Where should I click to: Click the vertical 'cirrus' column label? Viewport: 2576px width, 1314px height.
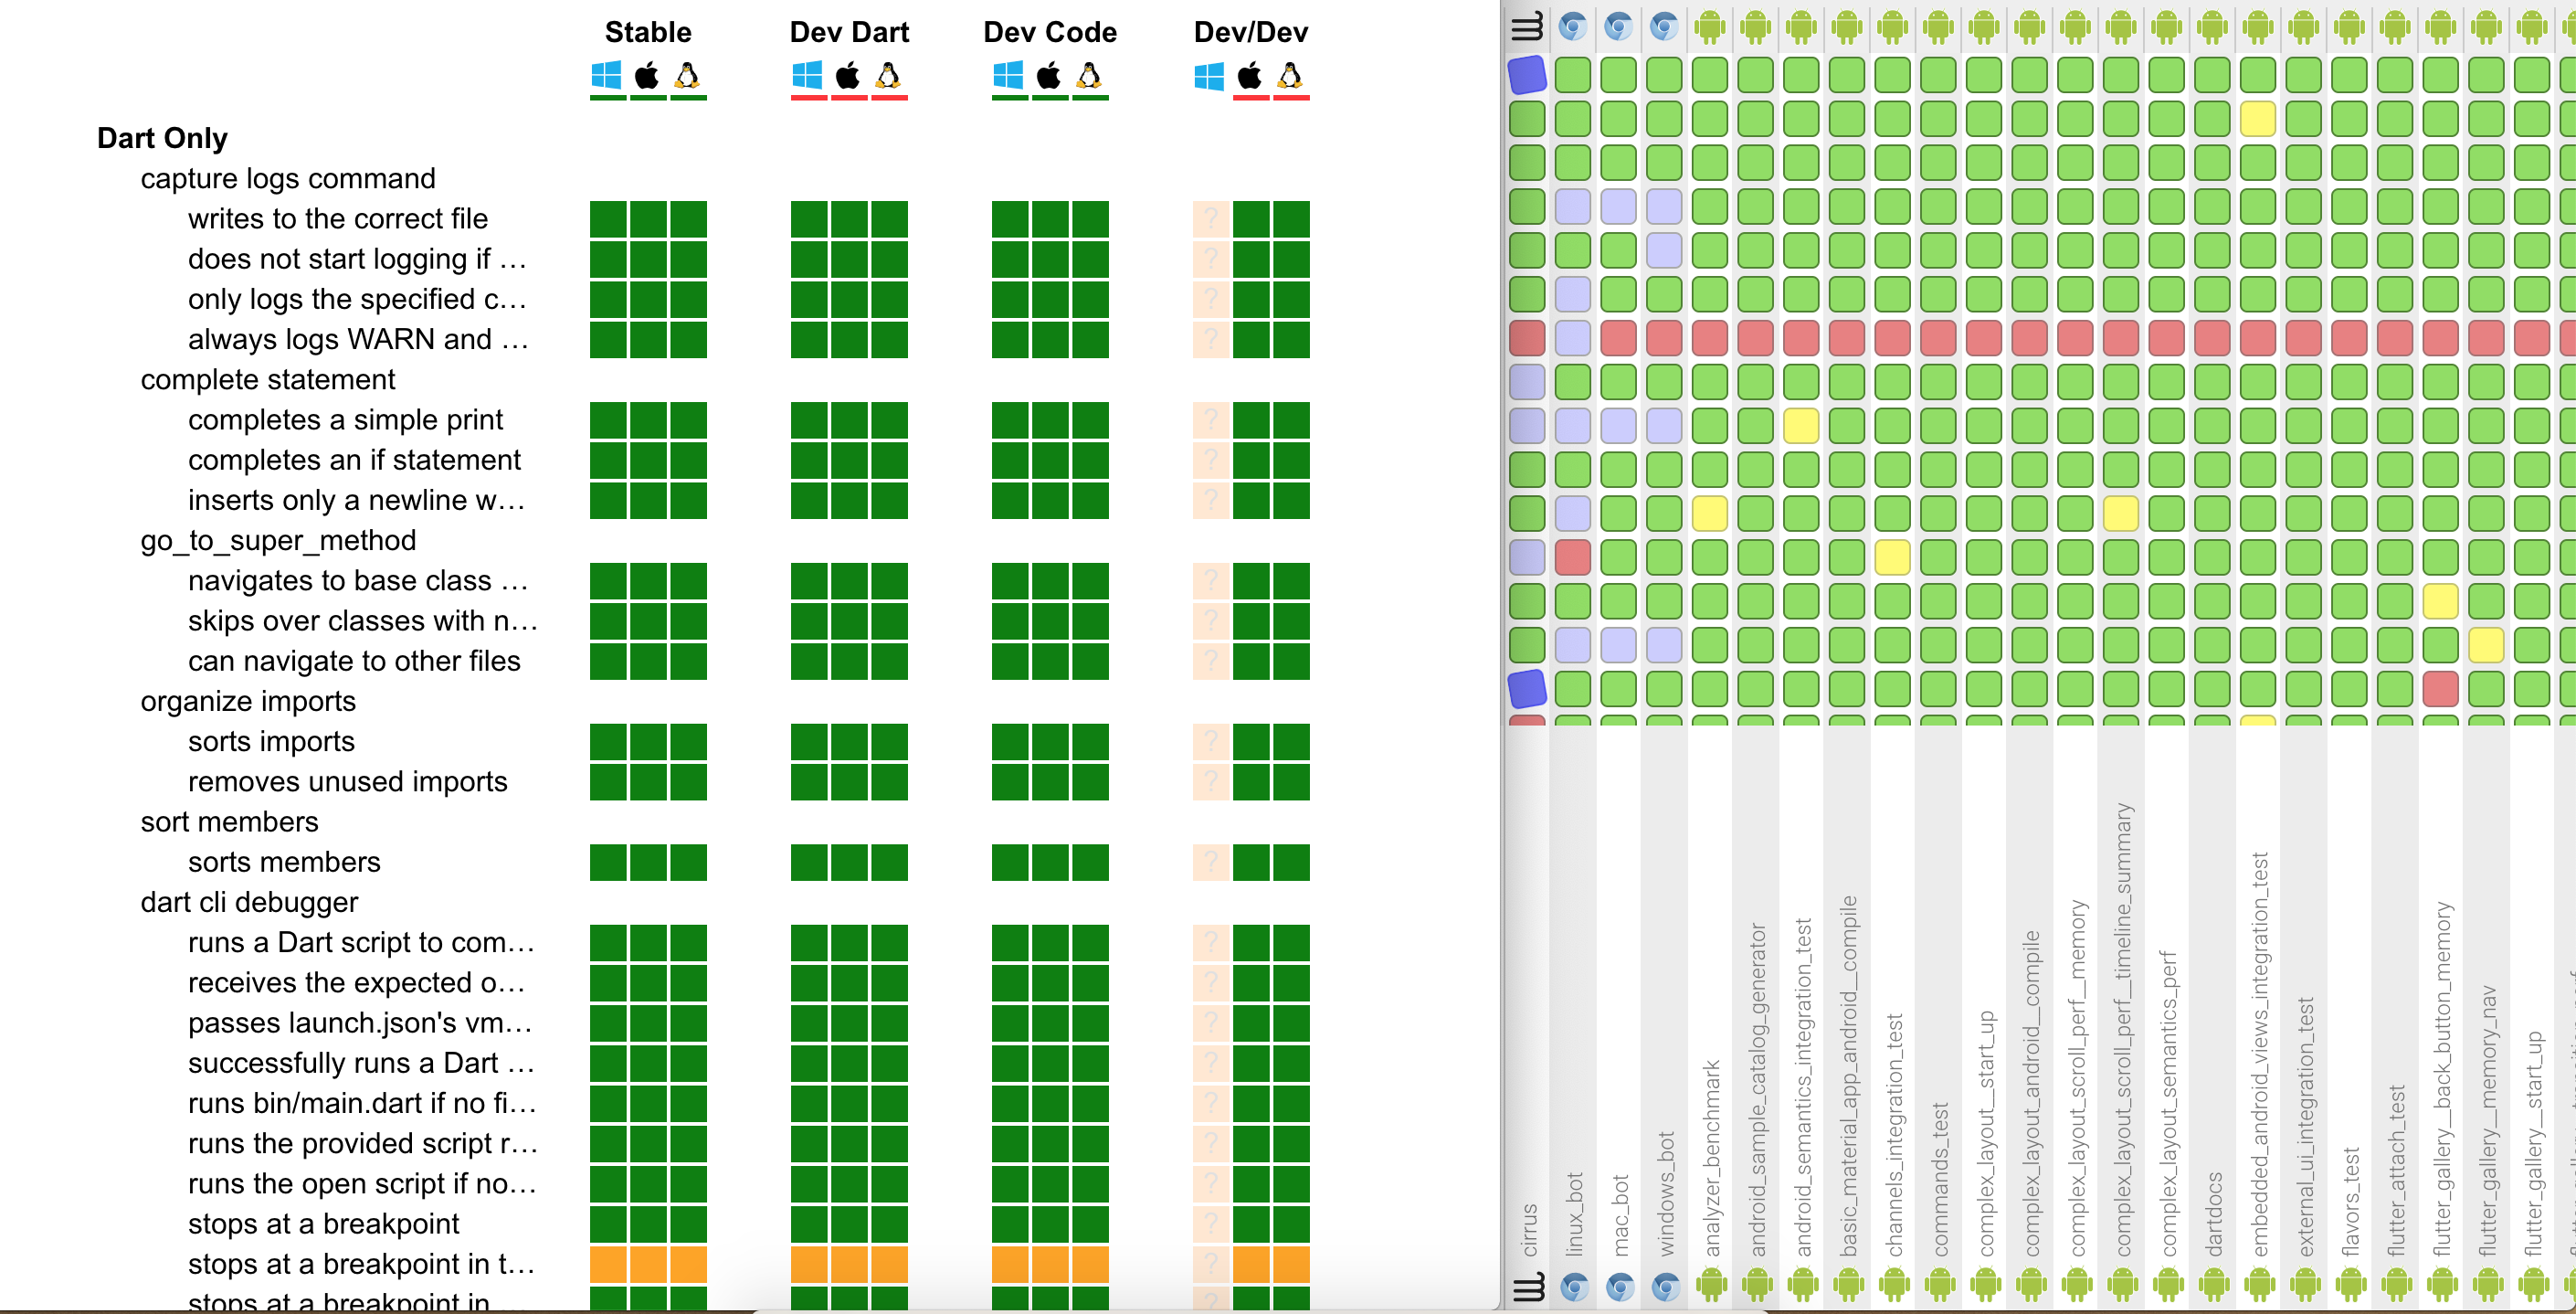click(1529, 1230)
